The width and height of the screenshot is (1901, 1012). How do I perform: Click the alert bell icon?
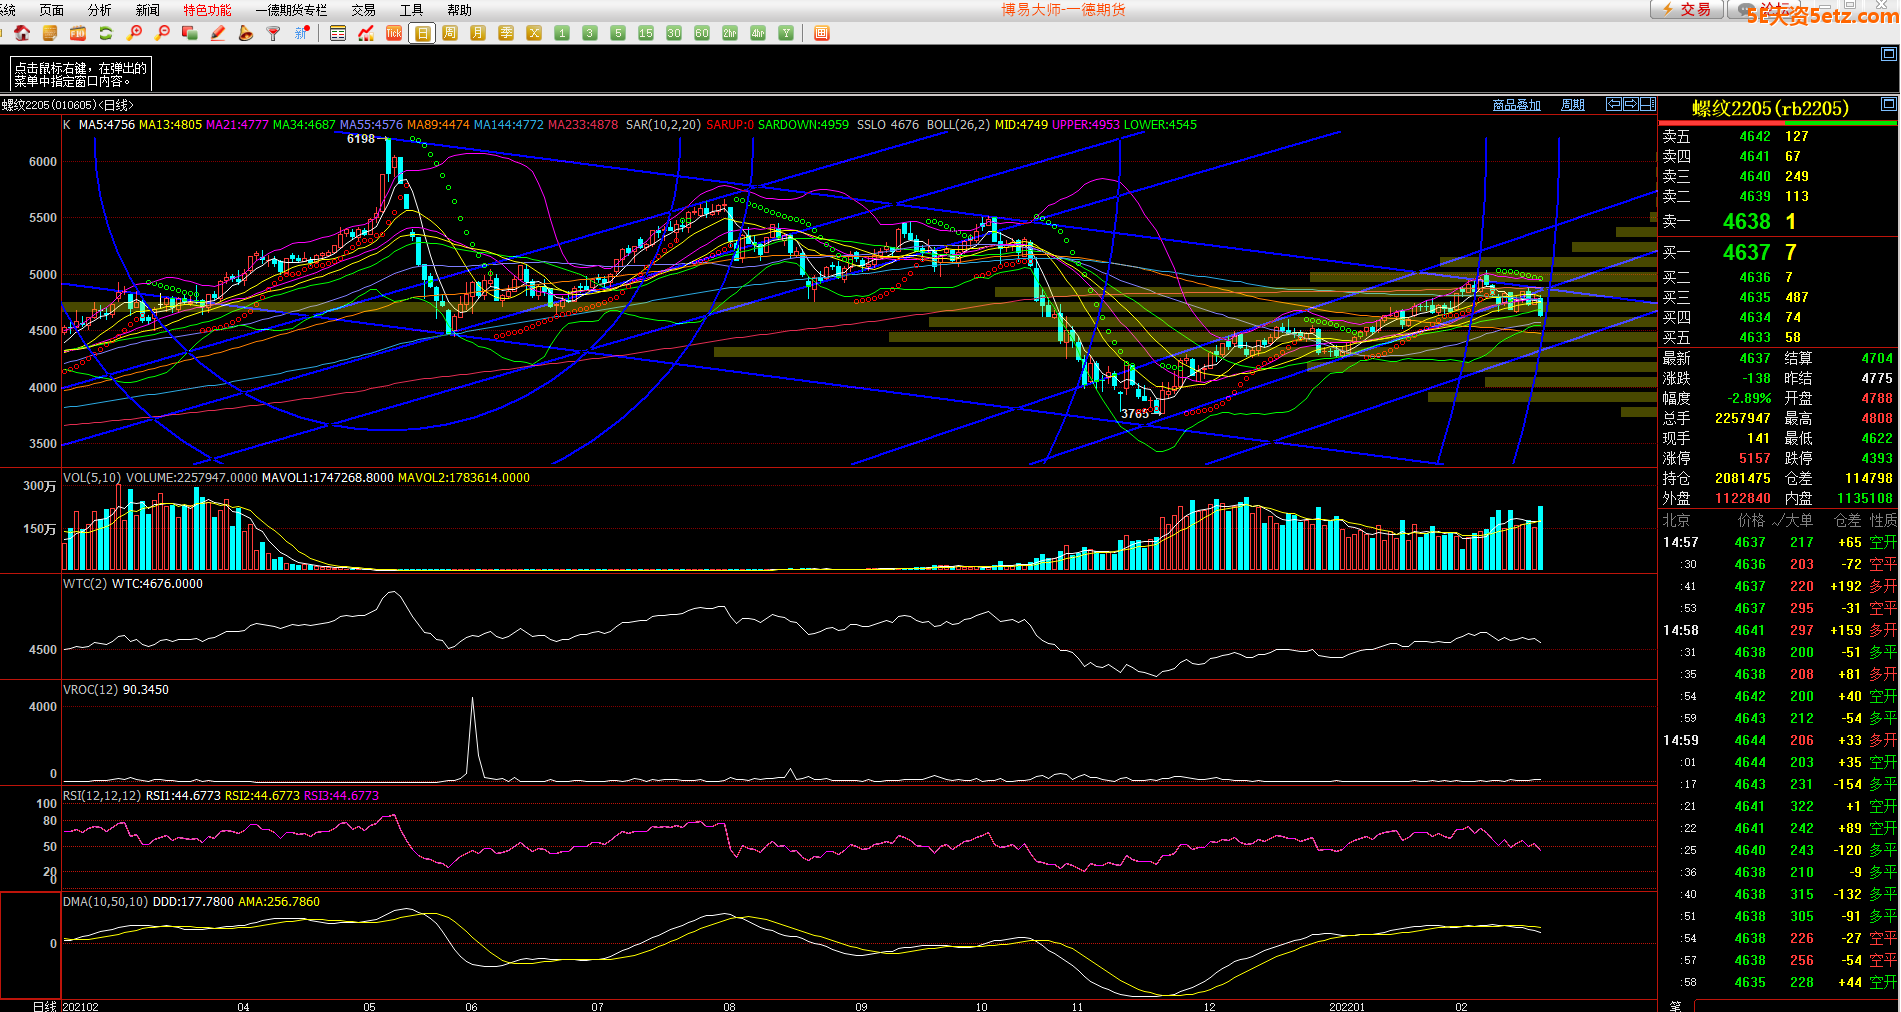click(246, 33)
